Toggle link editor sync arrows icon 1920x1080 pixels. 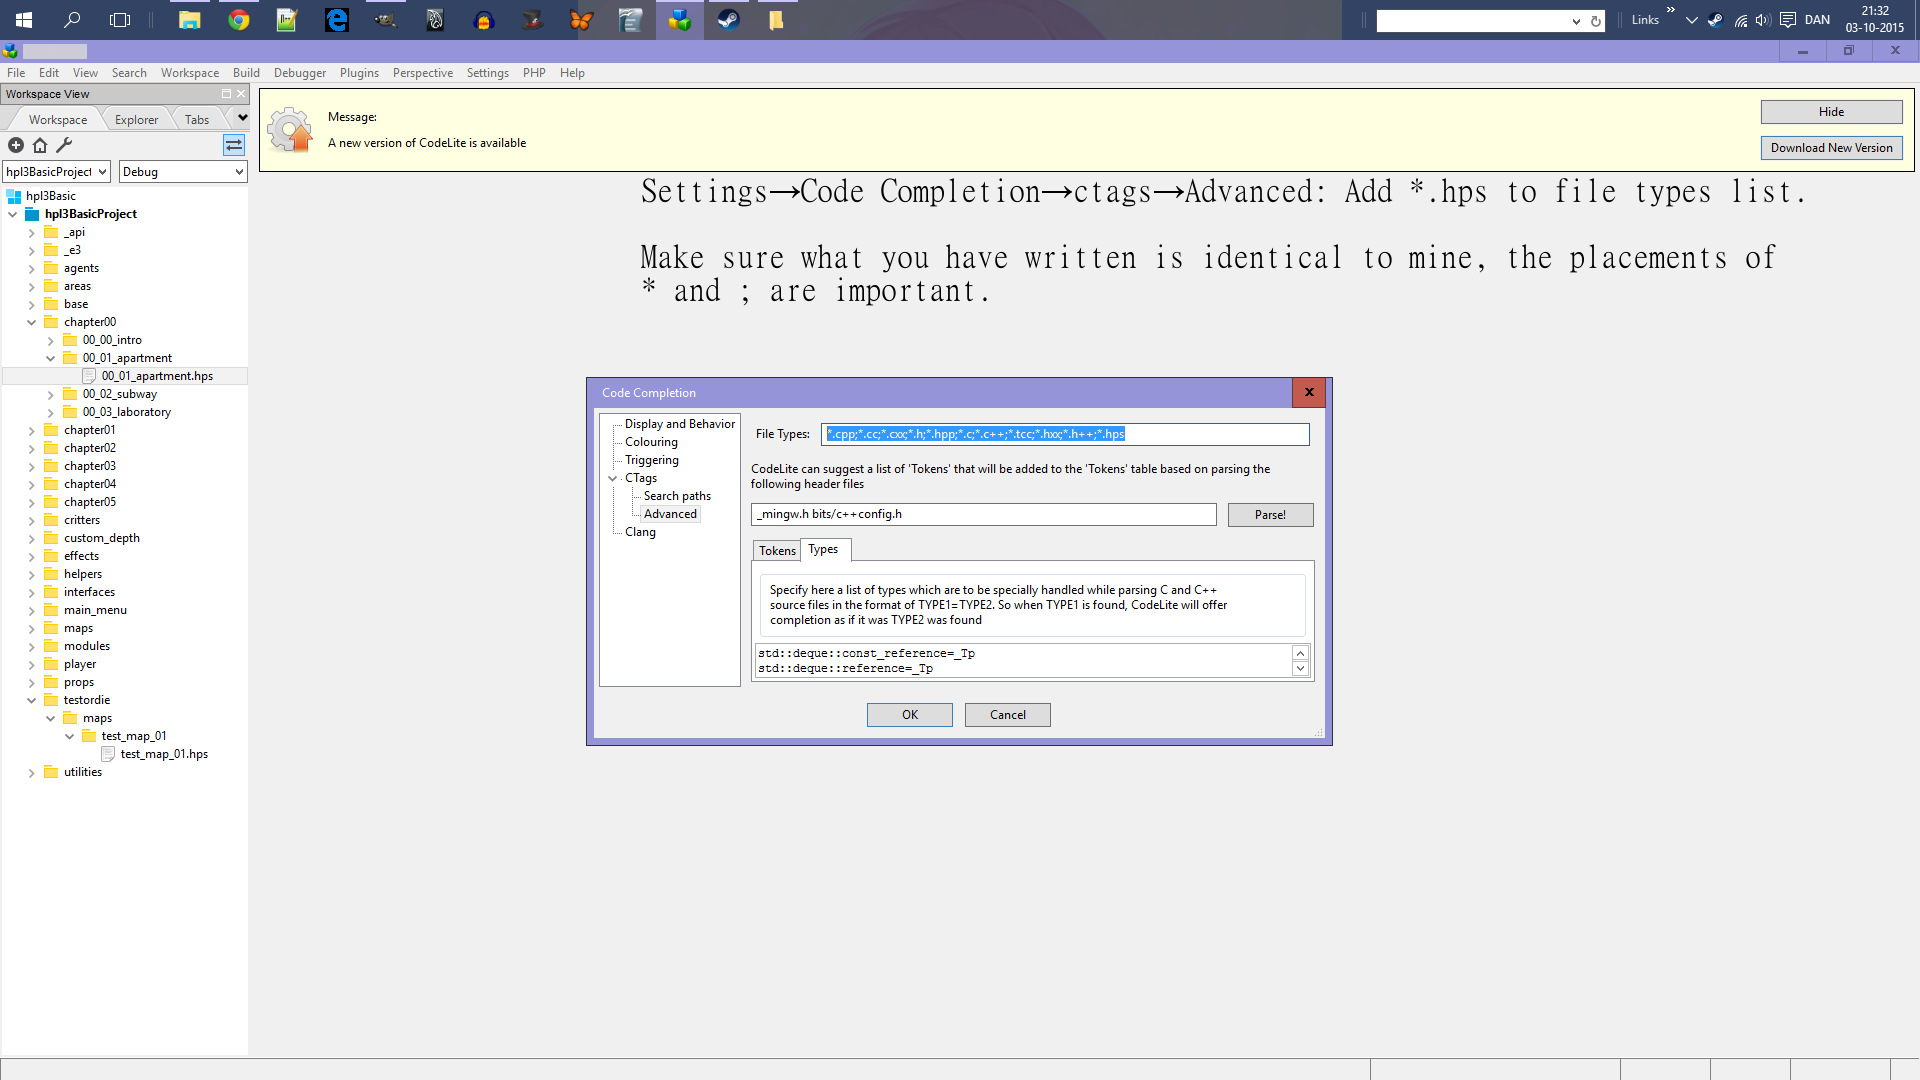click(233, 145)
